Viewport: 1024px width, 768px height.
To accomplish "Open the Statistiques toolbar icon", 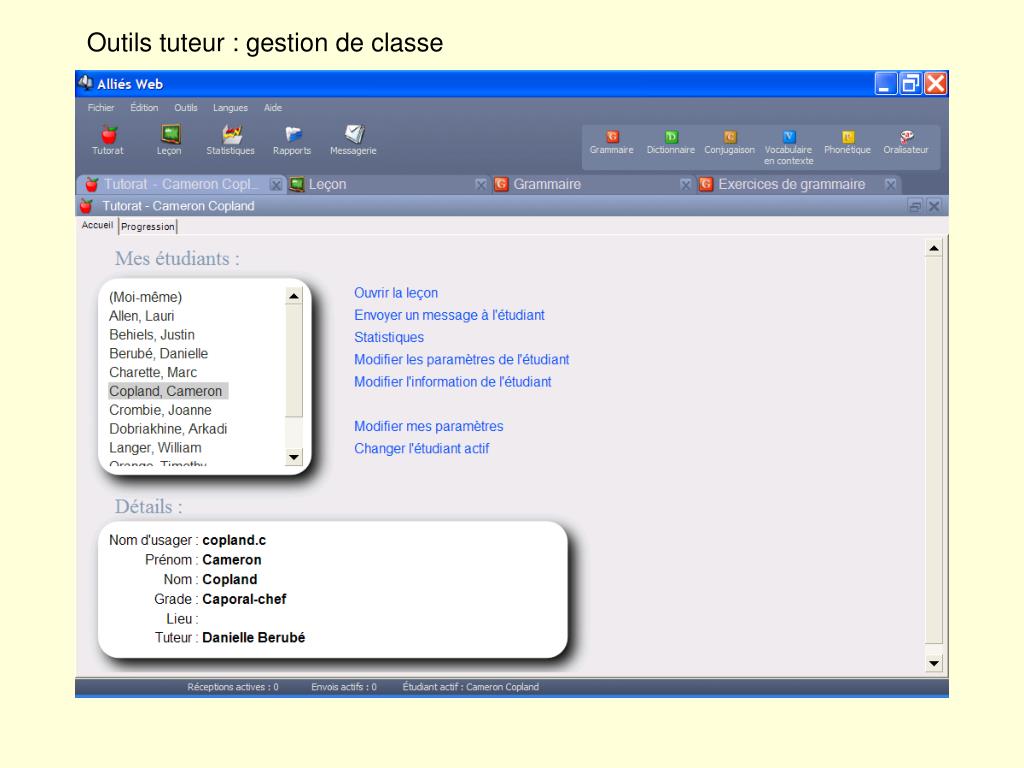I will click(231, 140).
